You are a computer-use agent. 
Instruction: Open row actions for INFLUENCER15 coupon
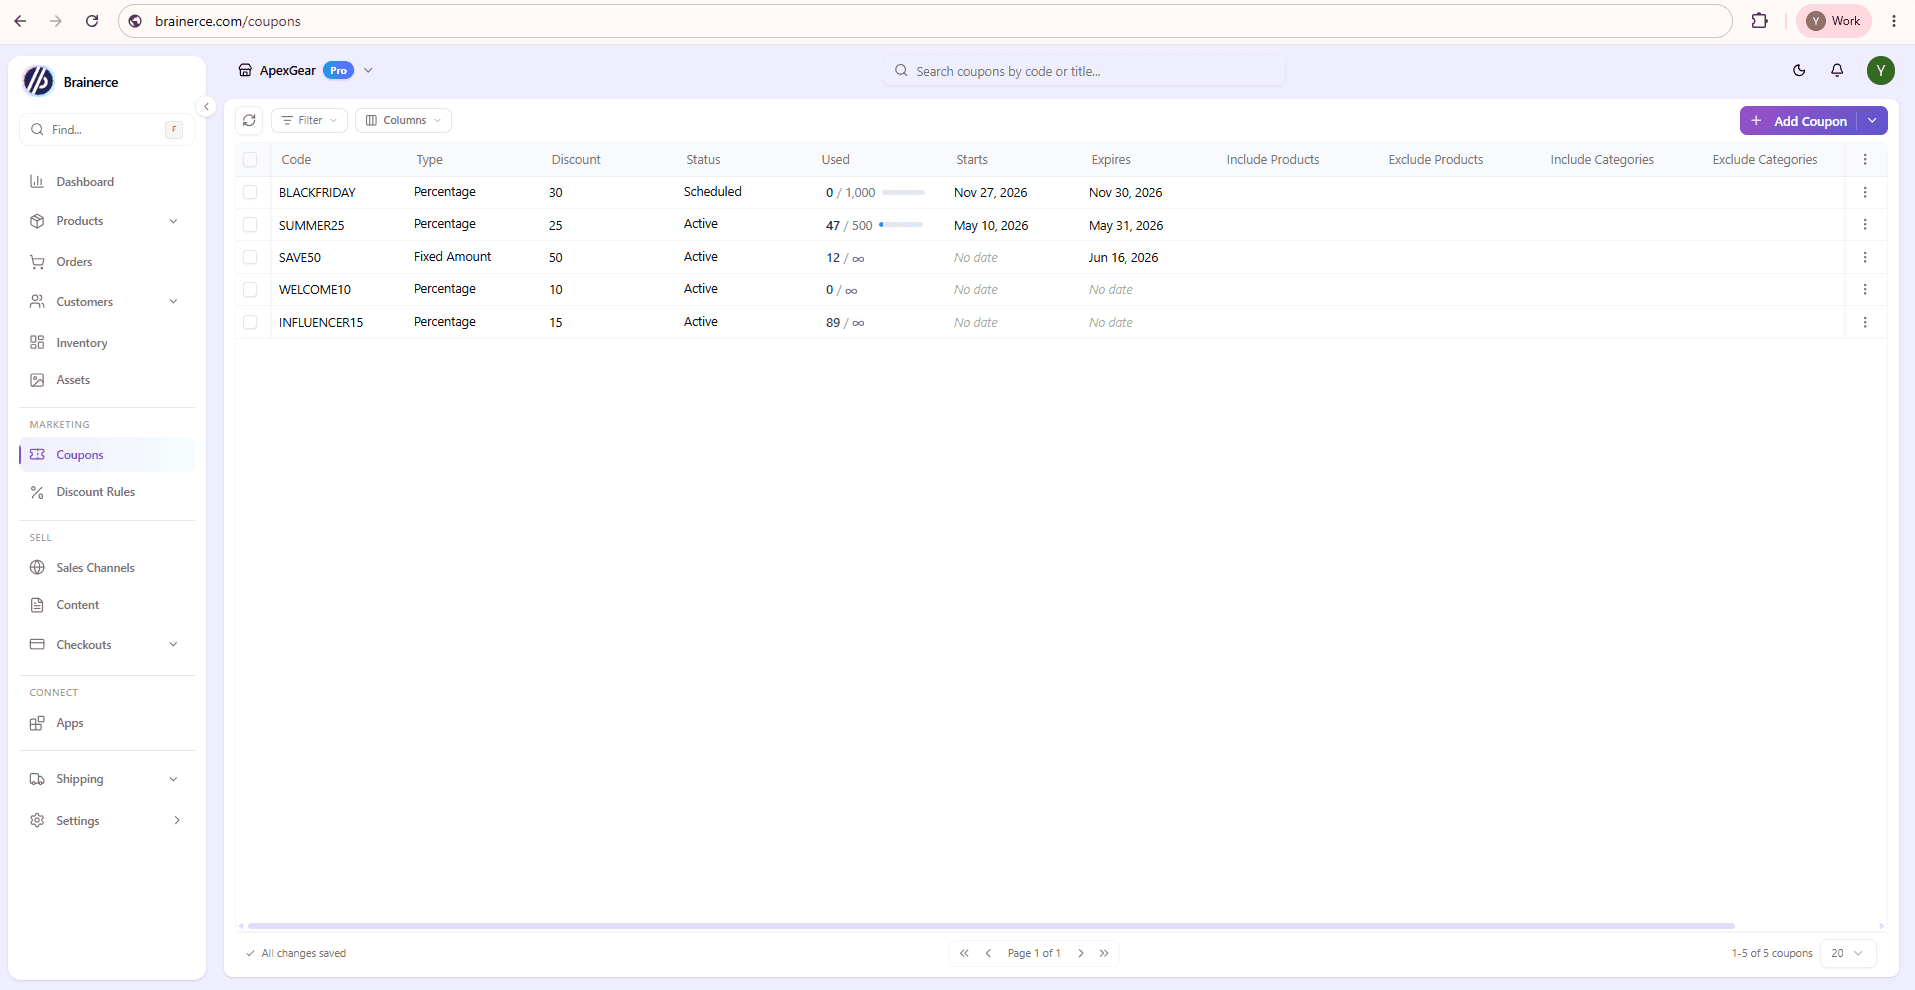pyautogui.click(x=1865, y=322)
